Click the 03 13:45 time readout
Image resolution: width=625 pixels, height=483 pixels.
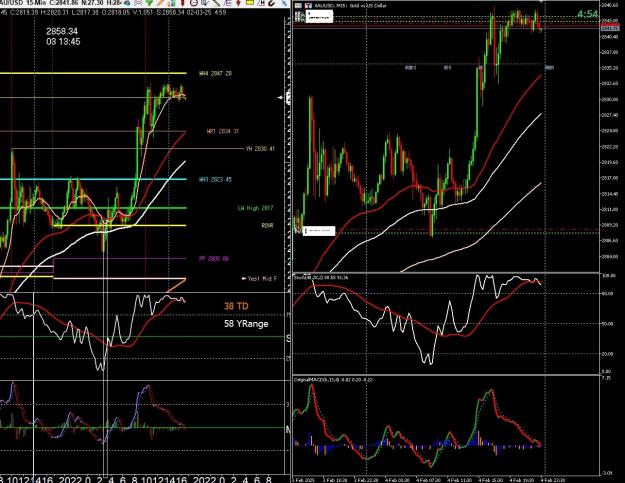tap(63, 41)
